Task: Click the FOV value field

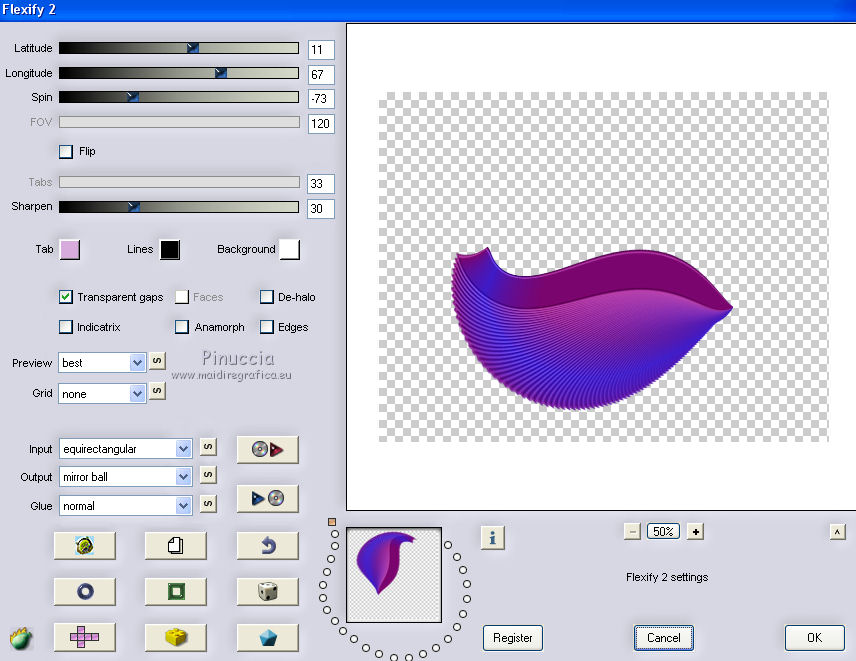Action: click(x=321, y=123)
